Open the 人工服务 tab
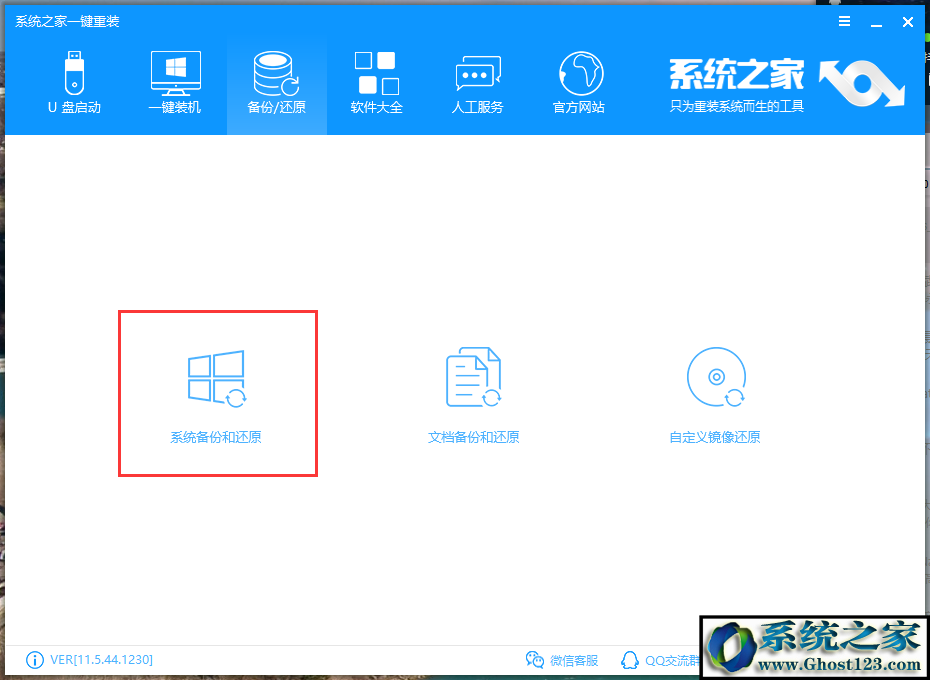 [x=477, y=83]
